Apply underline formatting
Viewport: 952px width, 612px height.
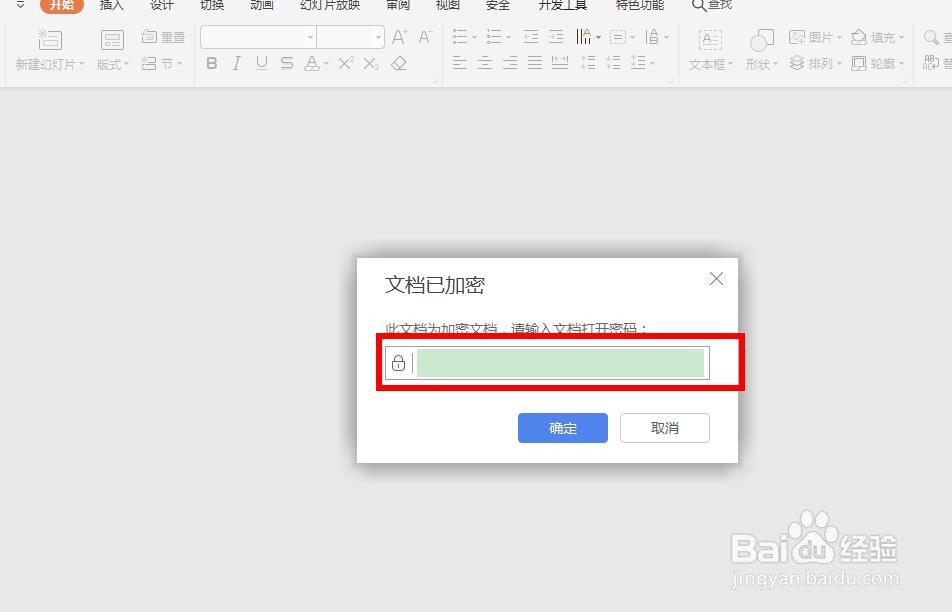[261, 63]
